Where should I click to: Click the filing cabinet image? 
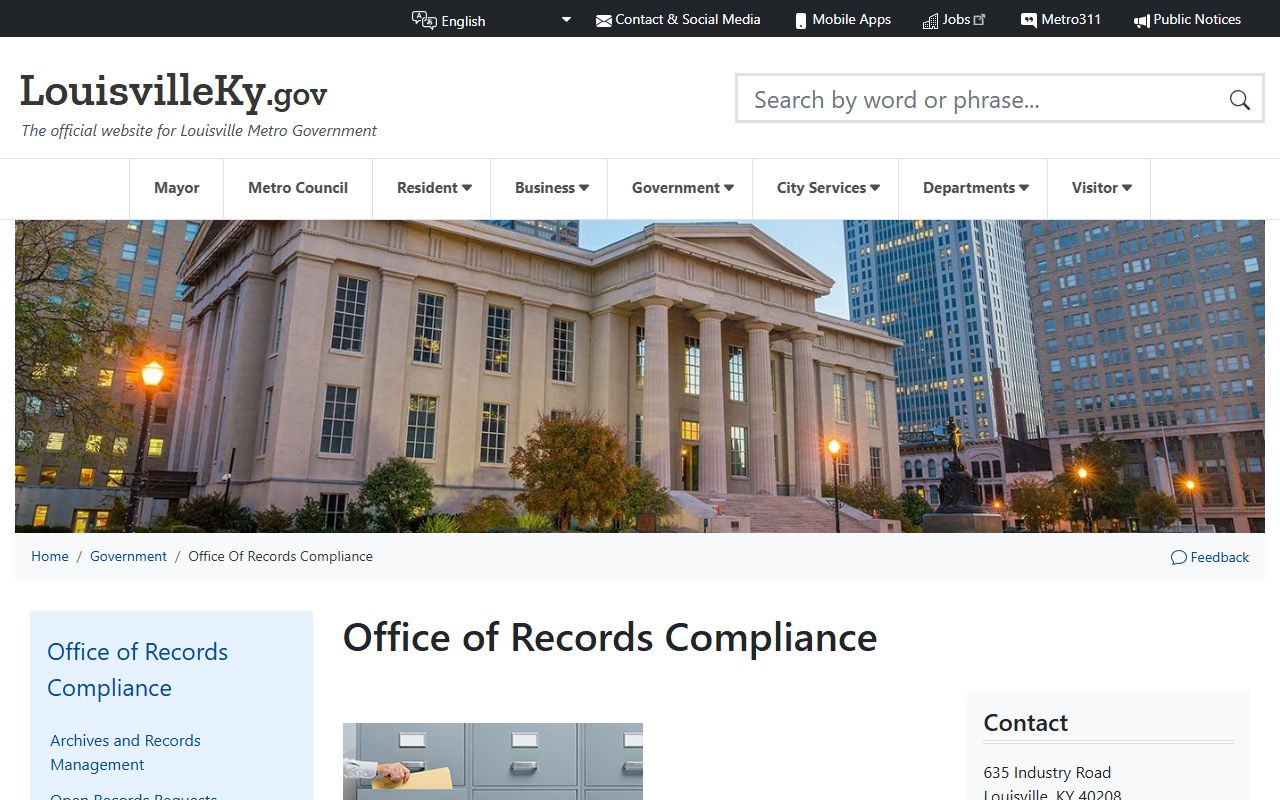coord(493,761)
